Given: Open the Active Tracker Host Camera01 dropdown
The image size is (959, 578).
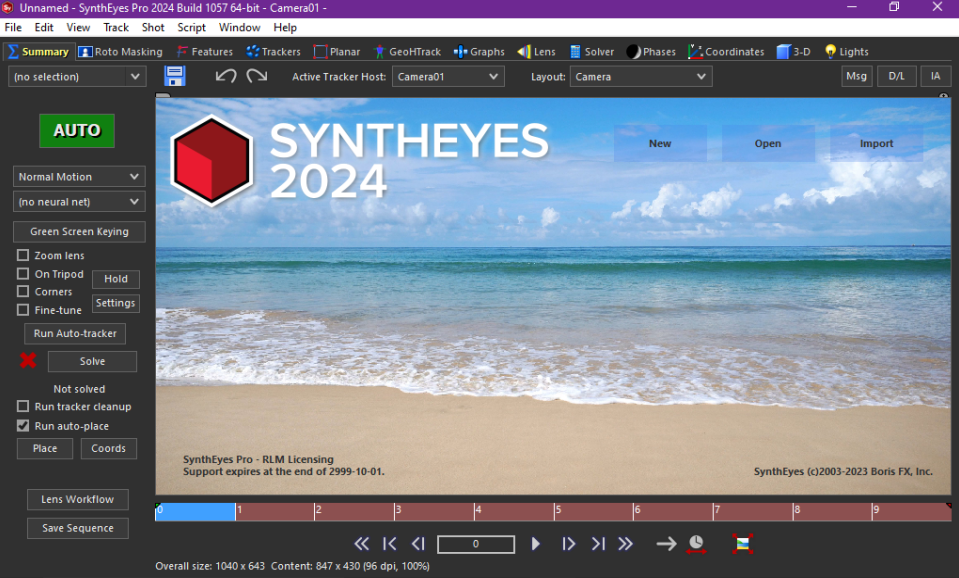Looking at the screenshot, I should point(448,76).
